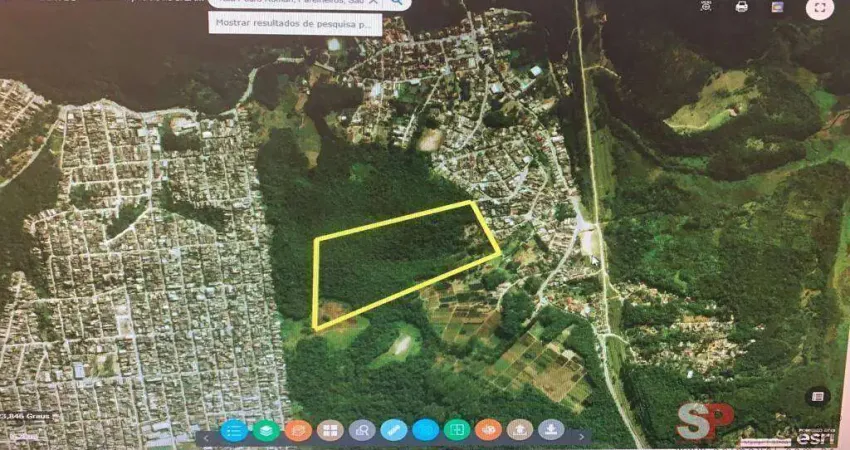
Task: Click the solid blue circle widget icon
Action: tap(426, 430)
